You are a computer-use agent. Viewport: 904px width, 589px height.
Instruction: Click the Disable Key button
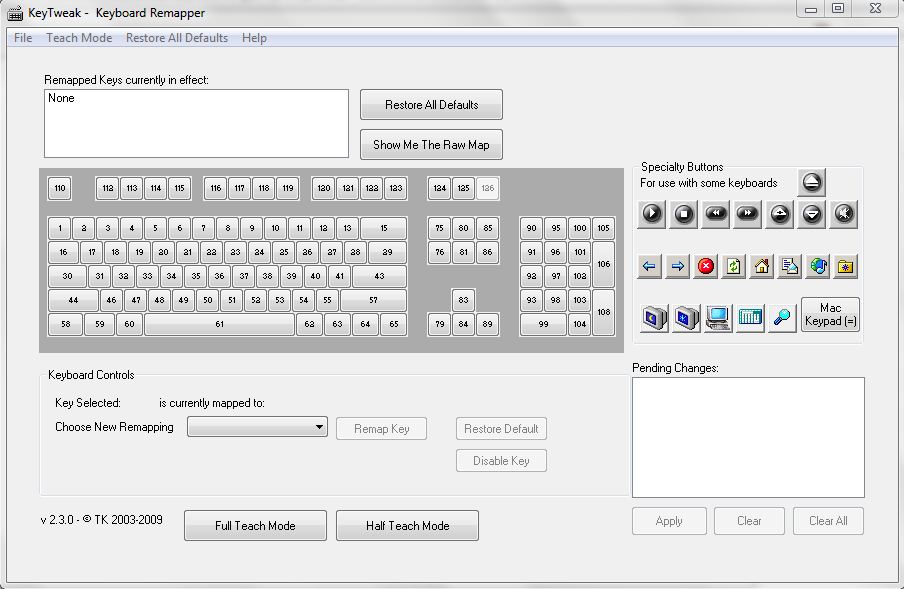point(501,460)
